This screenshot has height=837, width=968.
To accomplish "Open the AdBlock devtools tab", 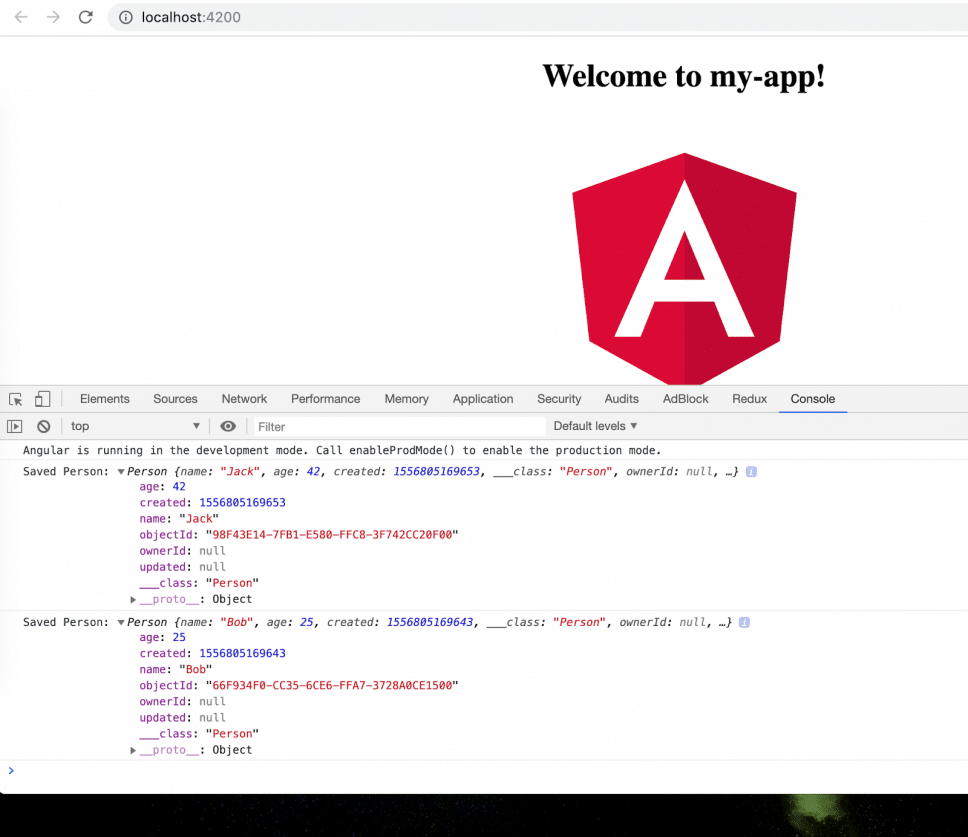I will point(685,399).
